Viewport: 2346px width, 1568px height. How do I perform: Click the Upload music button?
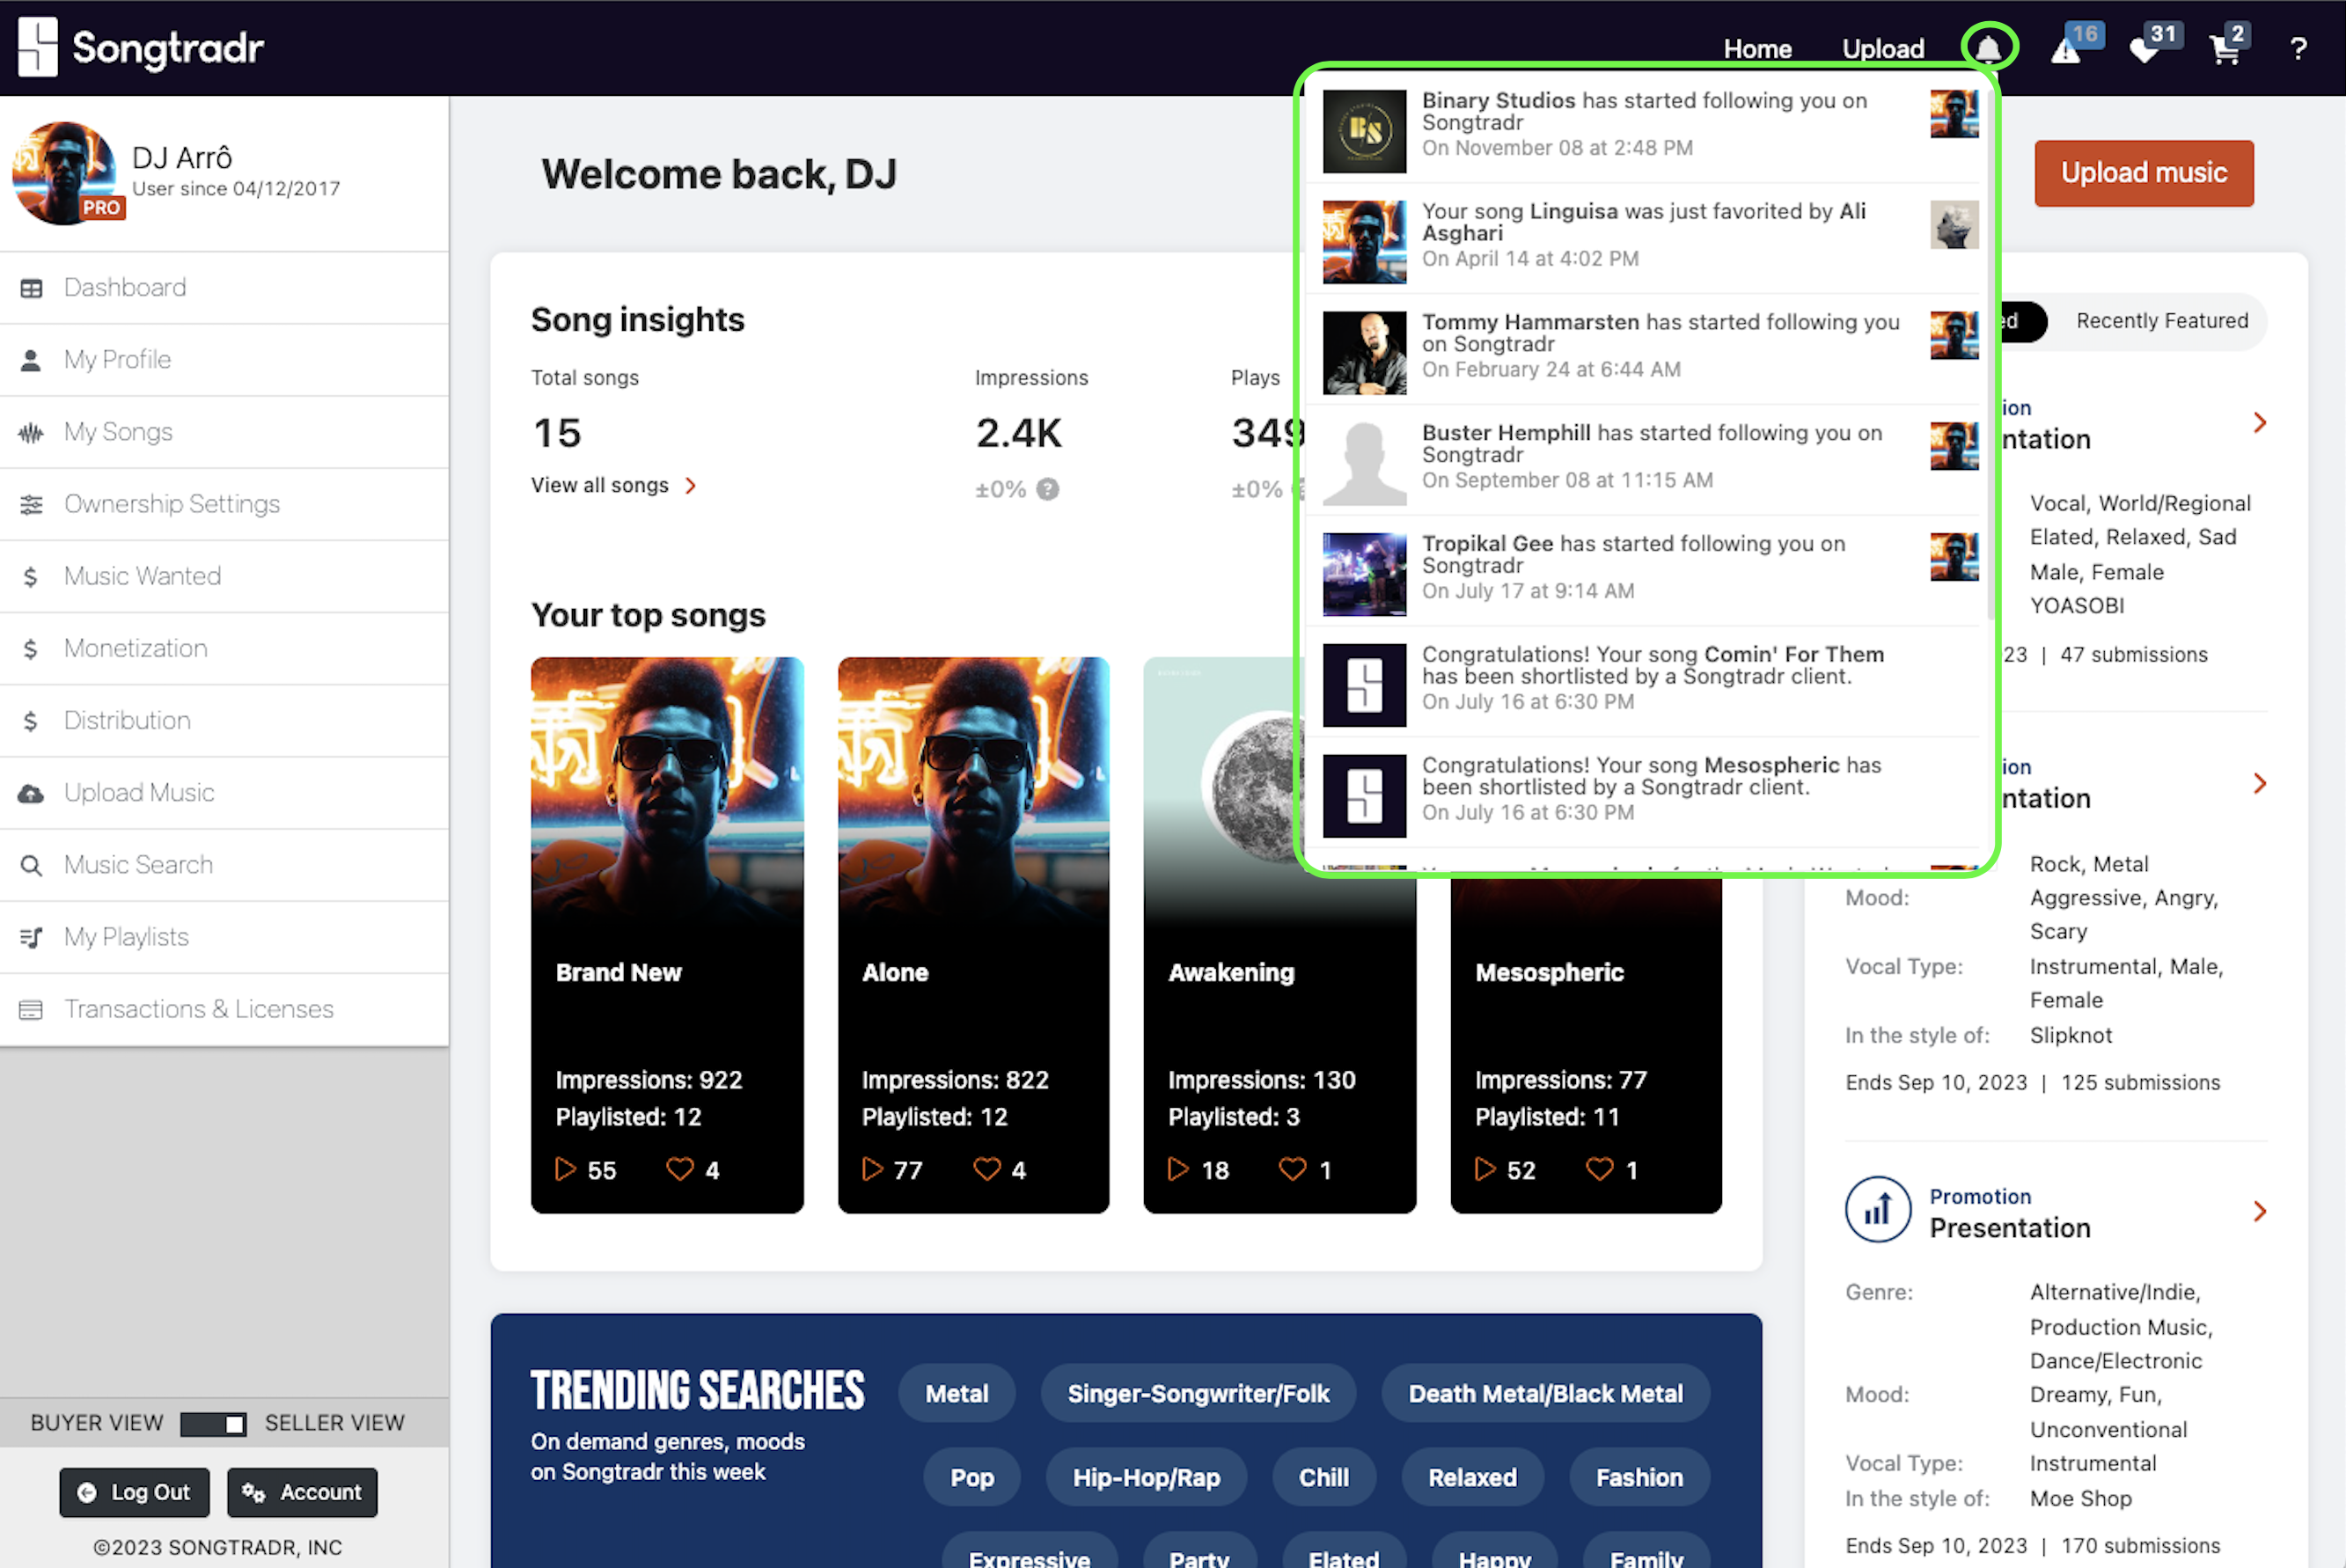(2144, 173)
